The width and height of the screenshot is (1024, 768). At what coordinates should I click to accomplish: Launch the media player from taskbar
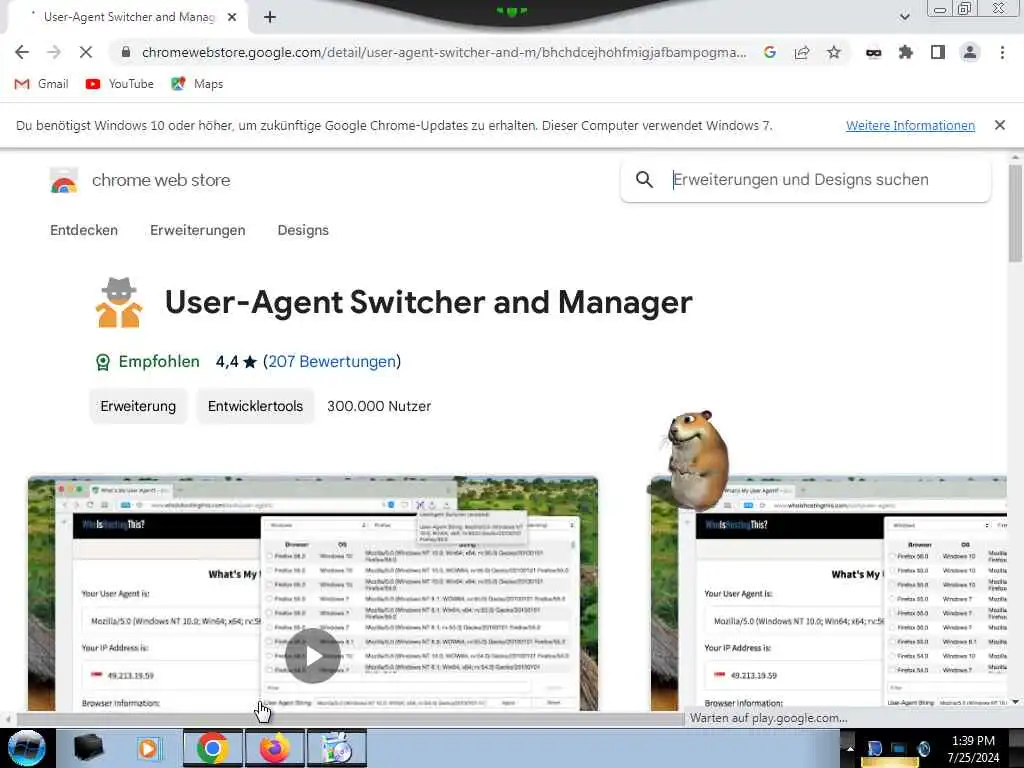(x=148, y=748)
